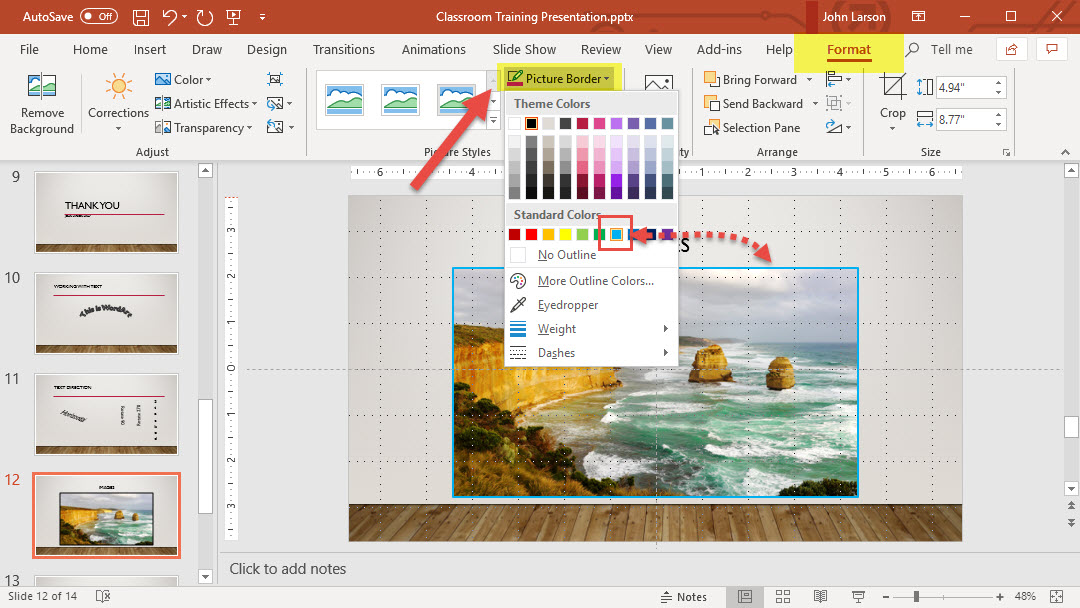The image size is (1080, 608).
Task: Switch to the Animations tab
Action: (433, 50)
